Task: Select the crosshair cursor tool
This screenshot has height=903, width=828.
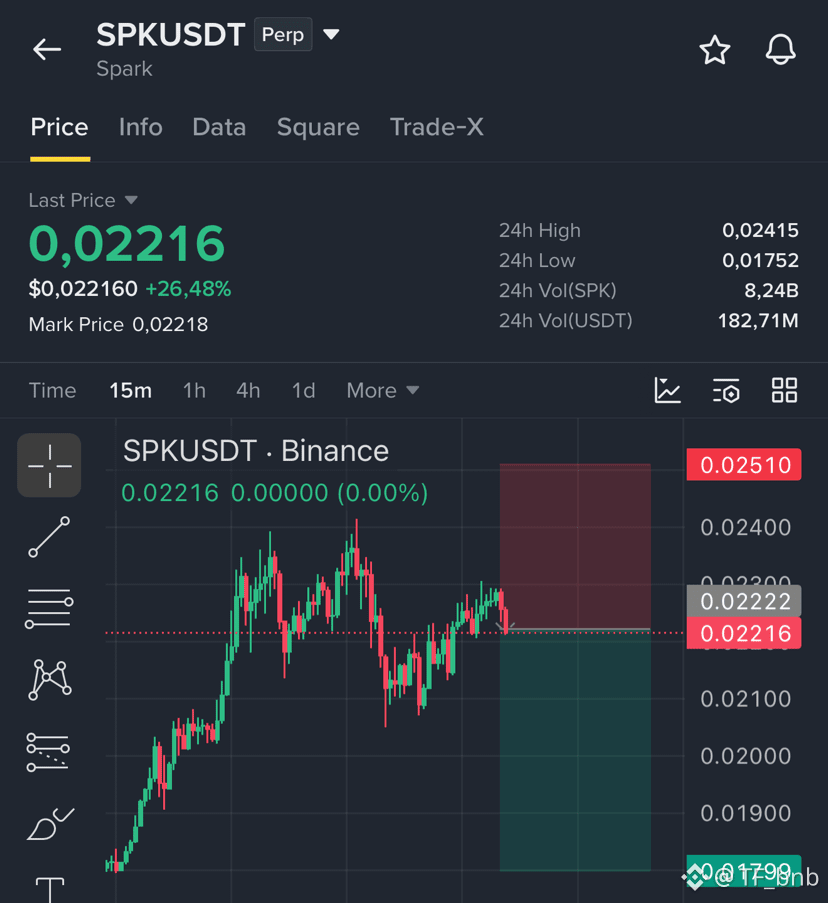Action: (49, 465)
